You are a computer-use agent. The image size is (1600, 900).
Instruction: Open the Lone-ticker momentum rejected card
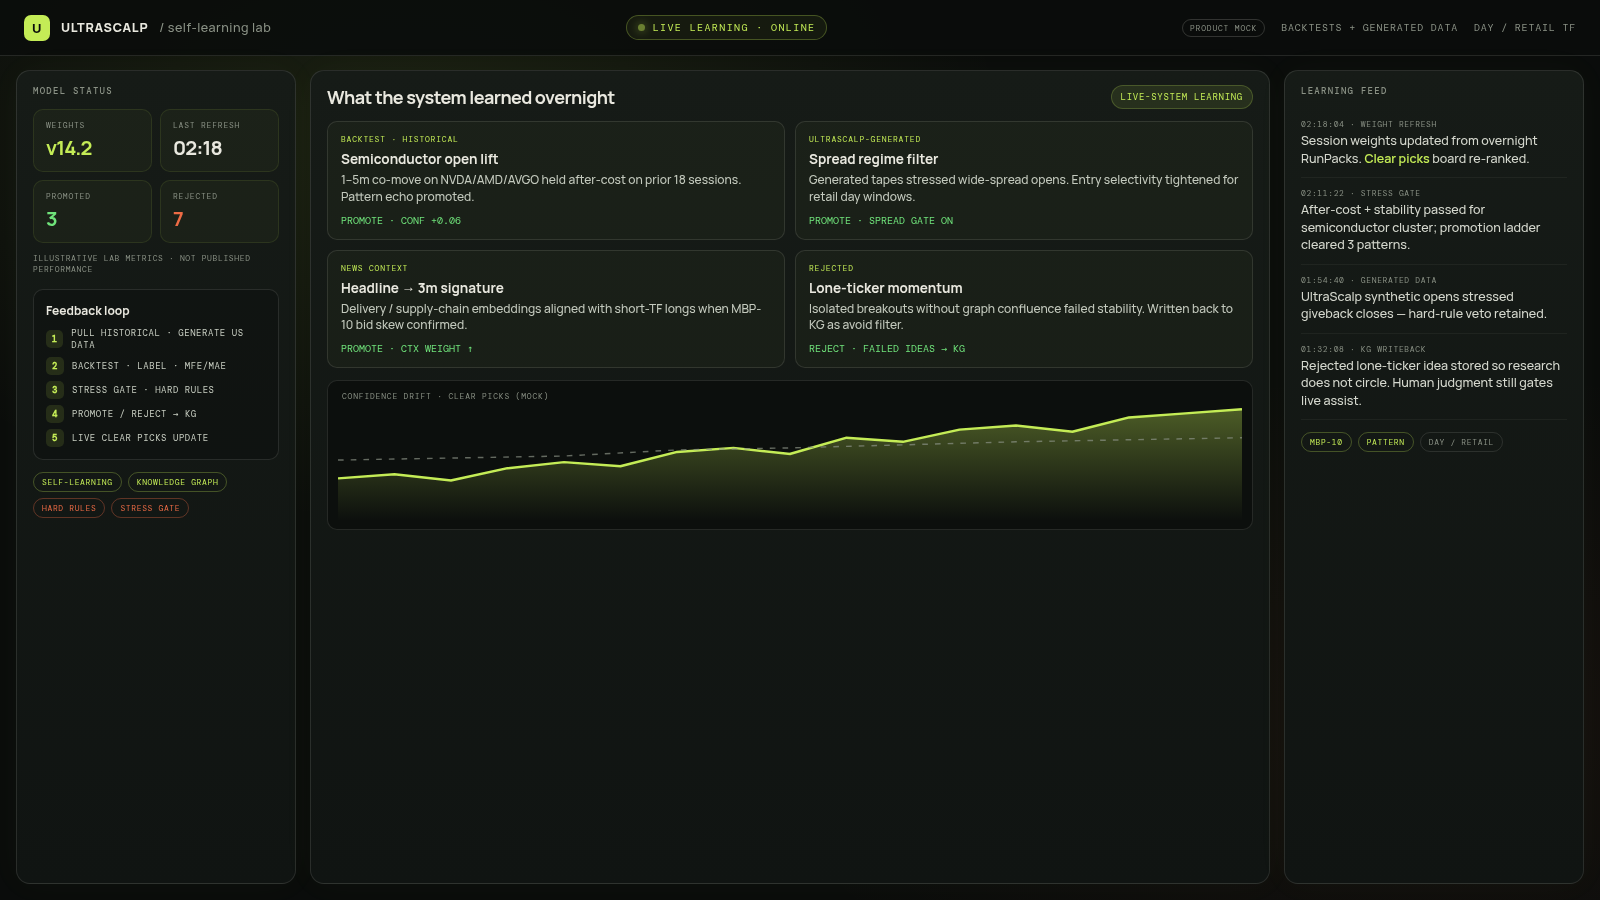pyautogui.click(x=1023, y=309)
